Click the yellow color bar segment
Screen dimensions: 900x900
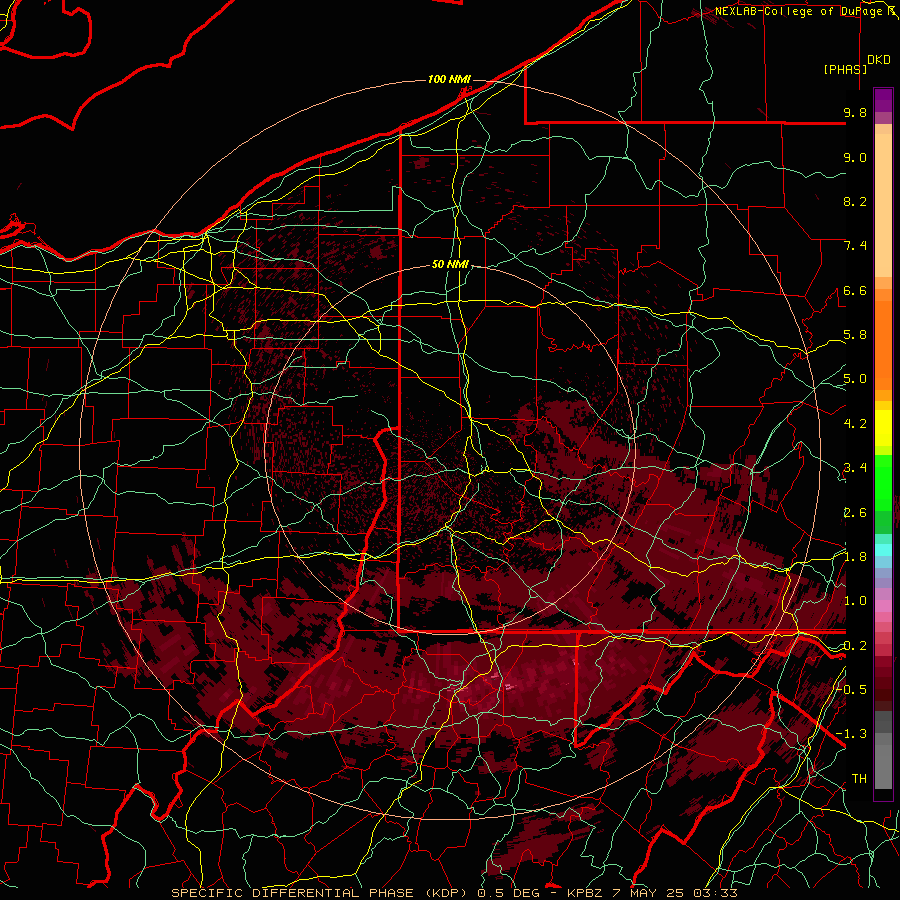883,428
